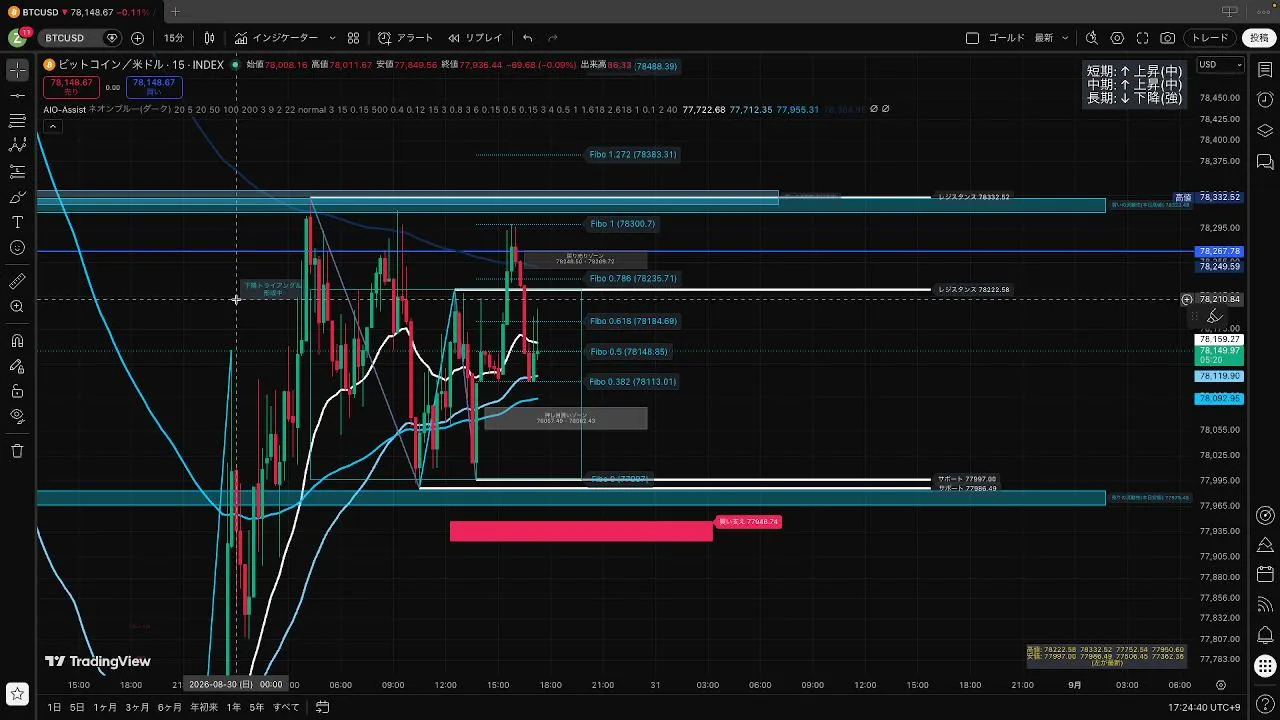Image resolution: width=1280 pixels, height=720 pixels.
Task: Select the 年初来 date range
Action: coord(203,707)
